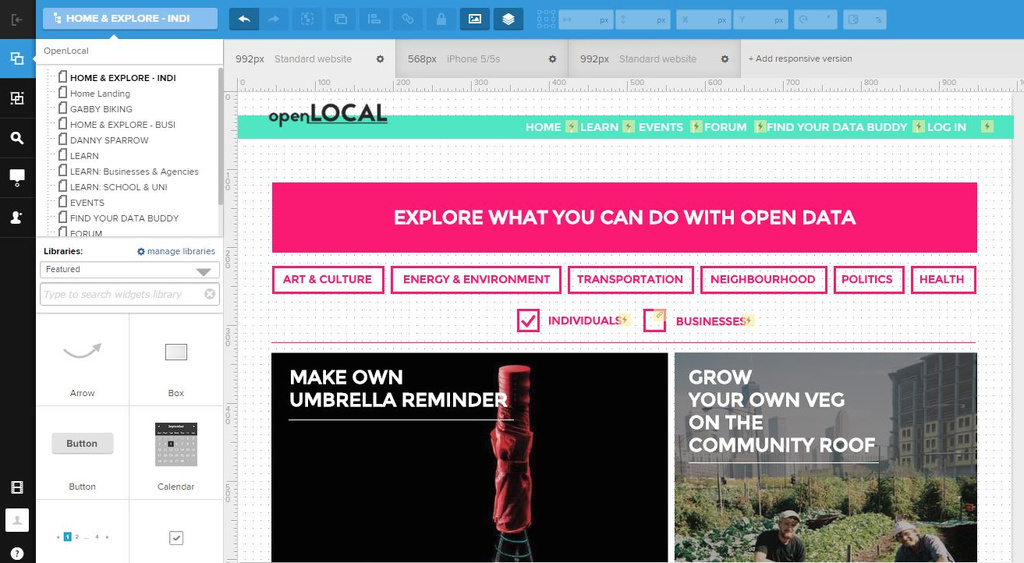Viewport: 1024px width, 563px height.
Task: Click the group elements dashed-circle icon
Action: [307, 19]
